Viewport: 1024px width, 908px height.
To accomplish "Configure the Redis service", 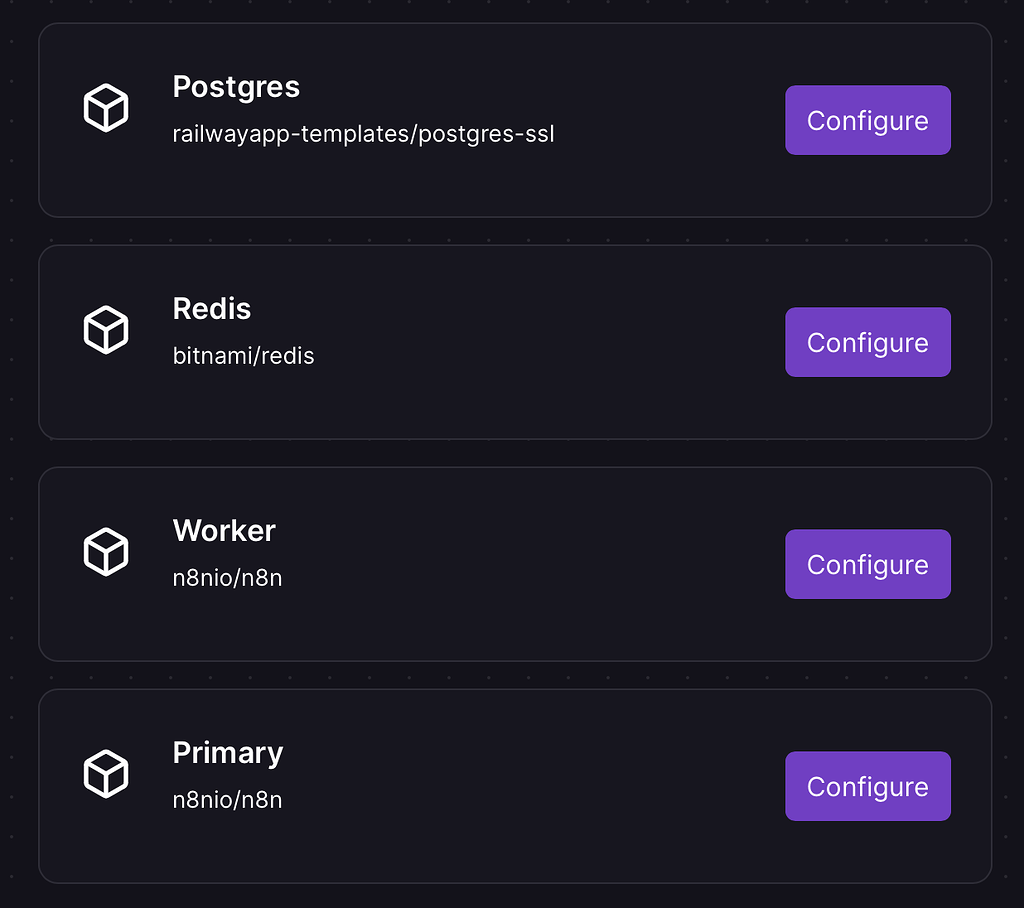I will [868, 342].
